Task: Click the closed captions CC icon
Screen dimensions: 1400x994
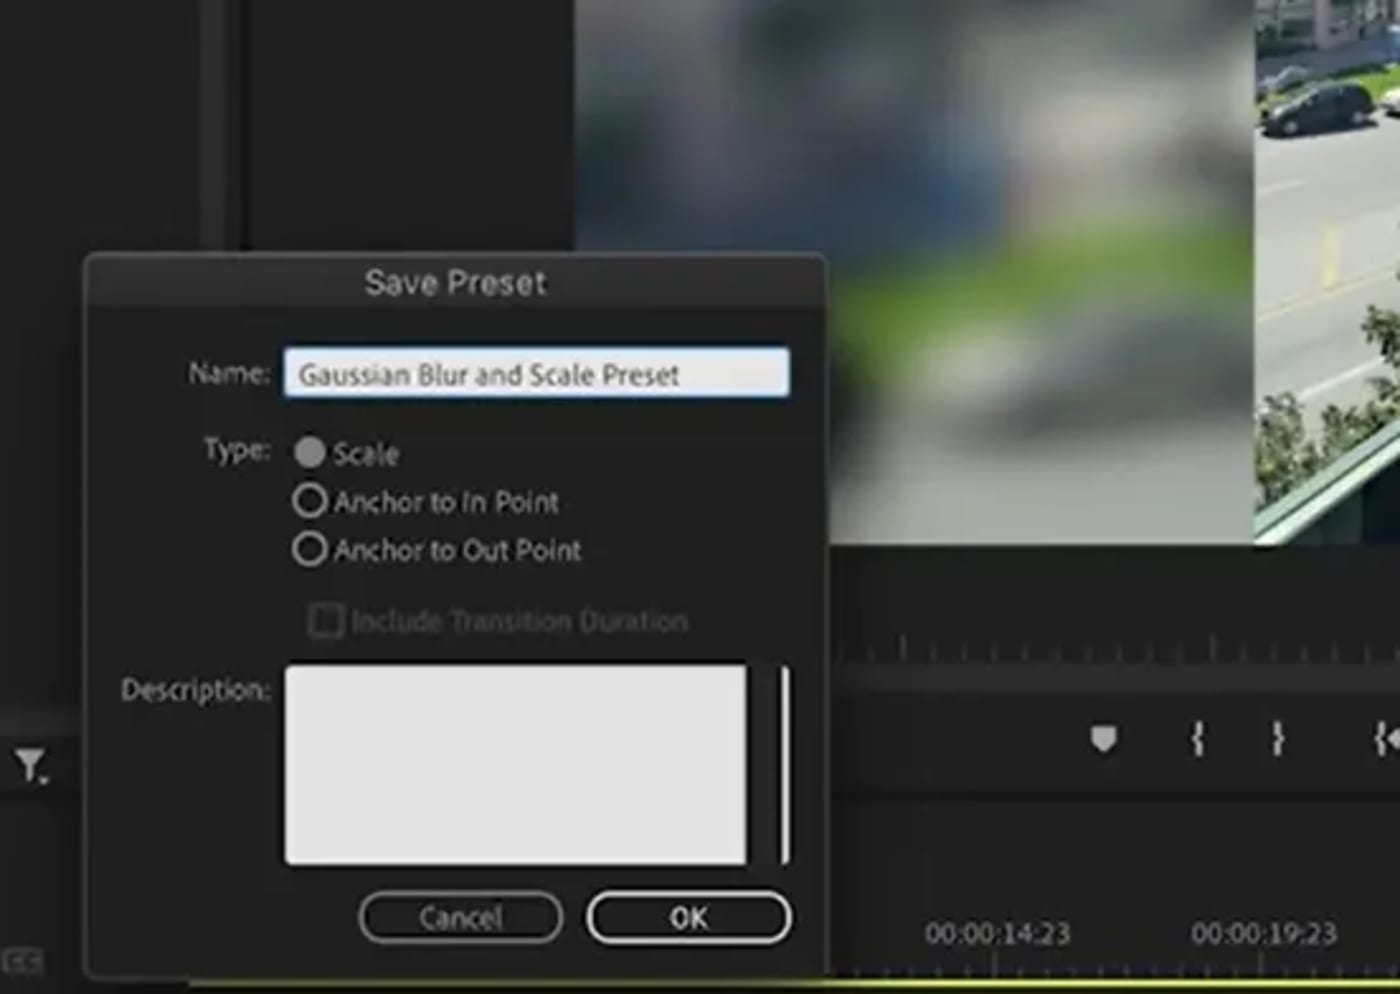Action: coord(22,962)
